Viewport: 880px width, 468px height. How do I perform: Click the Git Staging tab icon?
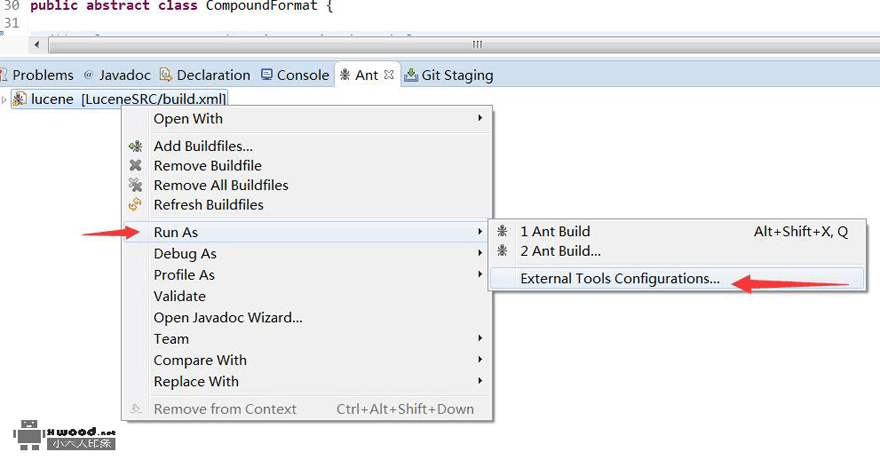coord(411,75)
